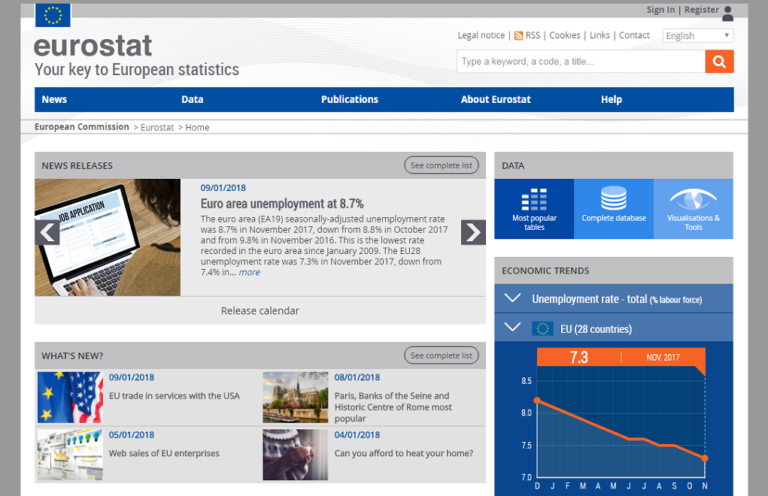Viewport: 768px width, 496px height.
Task: Go to next news release arrow
Action: pyautogui.click(x=473, y=232)
